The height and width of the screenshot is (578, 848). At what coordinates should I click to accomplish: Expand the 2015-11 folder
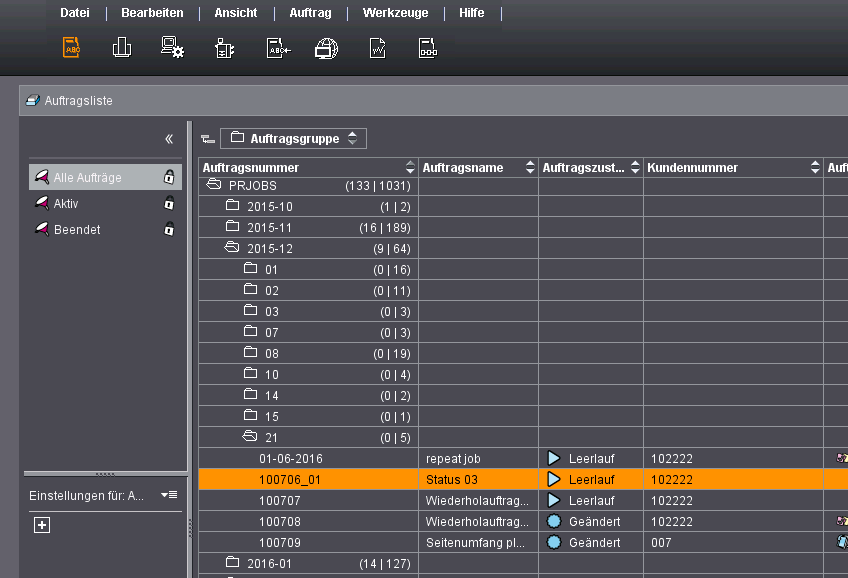(233, 227)
